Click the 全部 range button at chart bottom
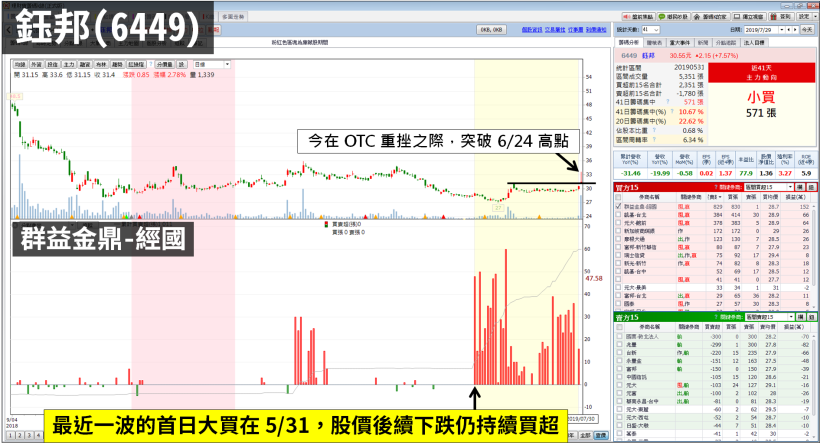Screen dimensions: 820x445 click(x=586, y=435)
